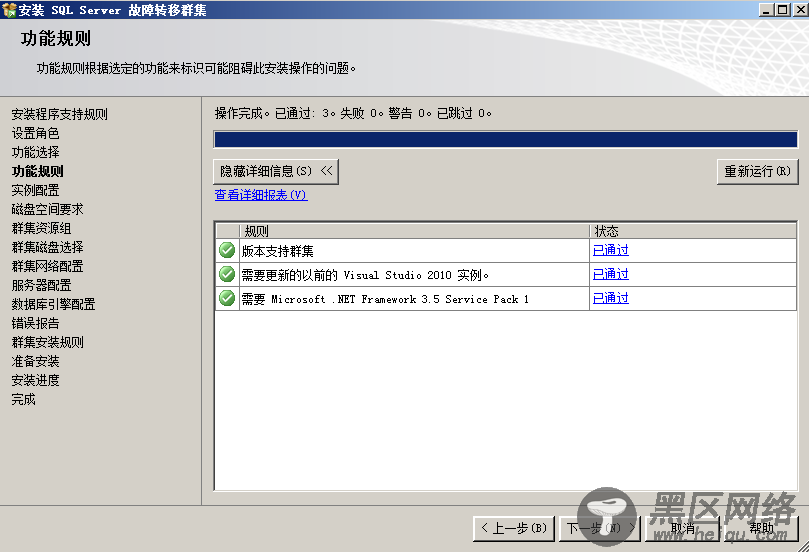Open 已通过 status for Visual Studio 2010 rule

tap(611, 274)
